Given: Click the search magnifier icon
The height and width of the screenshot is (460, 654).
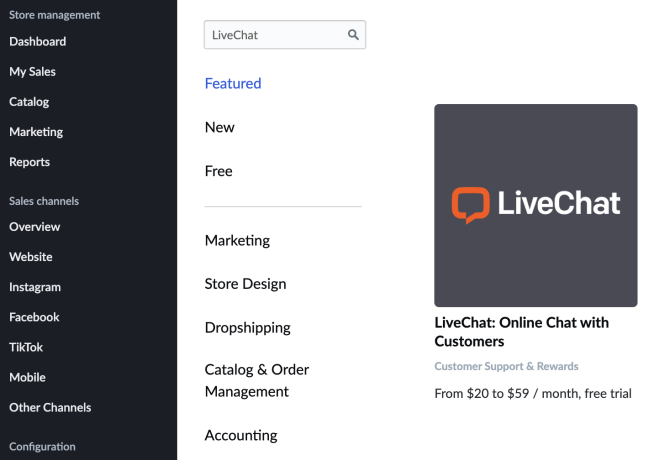Looking at the screenshot, I should (x=353, y=35).
